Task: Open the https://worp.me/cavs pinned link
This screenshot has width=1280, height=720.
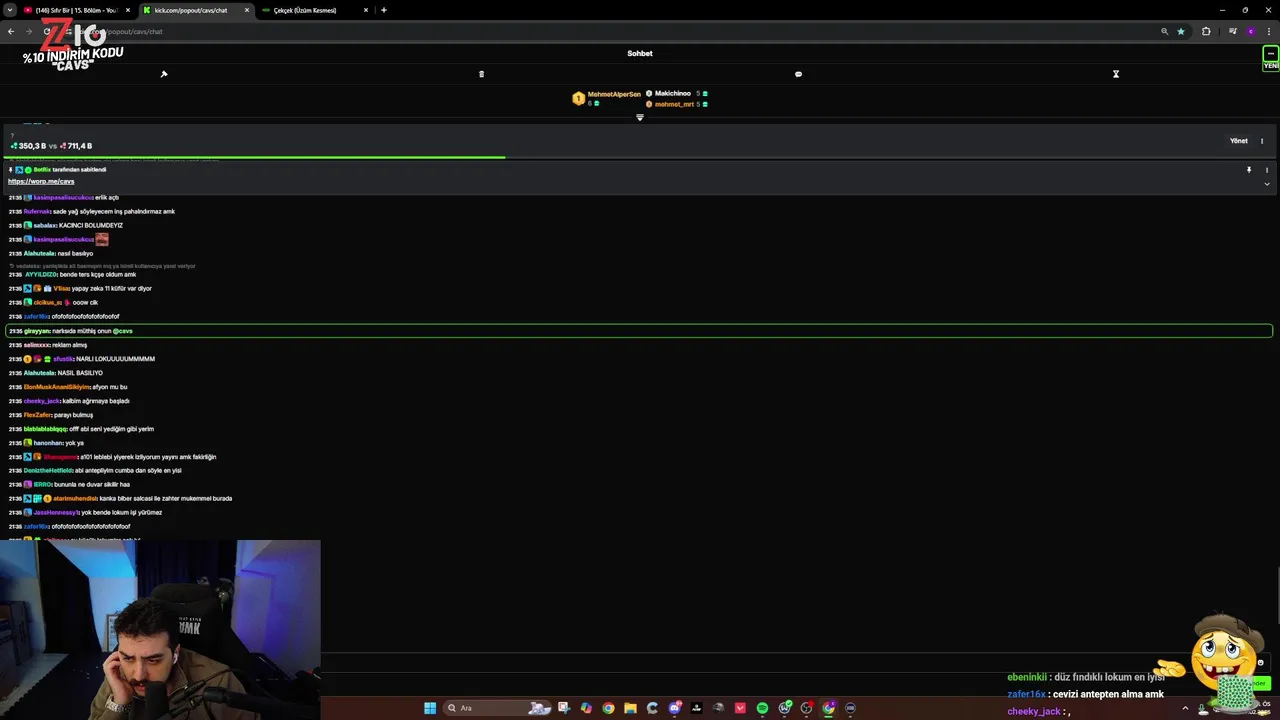Action: point(41,182)
